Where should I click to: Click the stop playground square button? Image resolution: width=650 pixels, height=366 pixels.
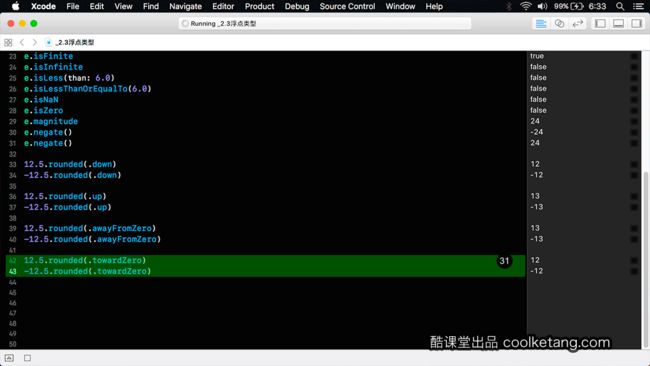click(x=27, y=358)
